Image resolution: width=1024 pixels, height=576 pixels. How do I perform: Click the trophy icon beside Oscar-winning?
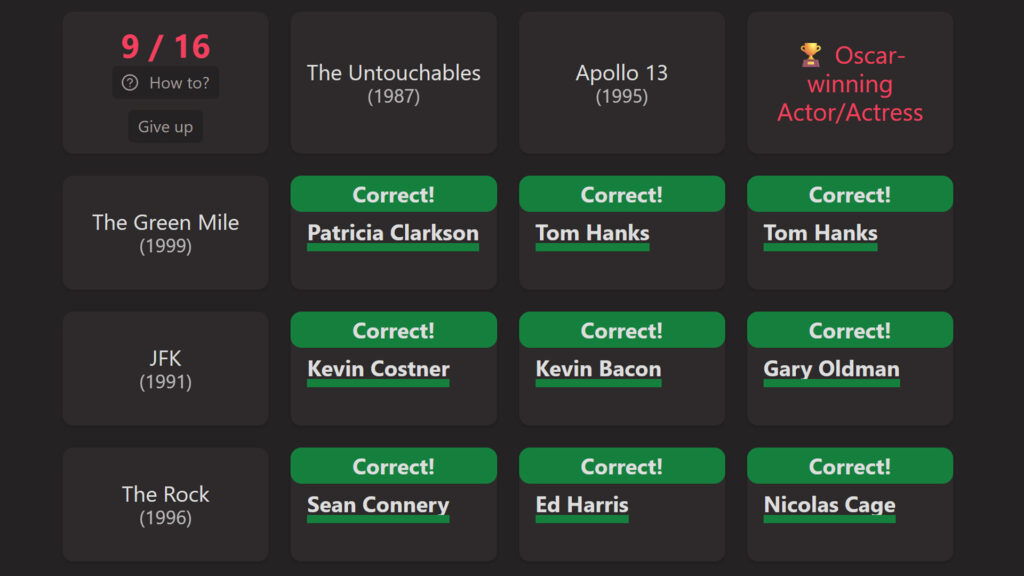coord(810,55)
